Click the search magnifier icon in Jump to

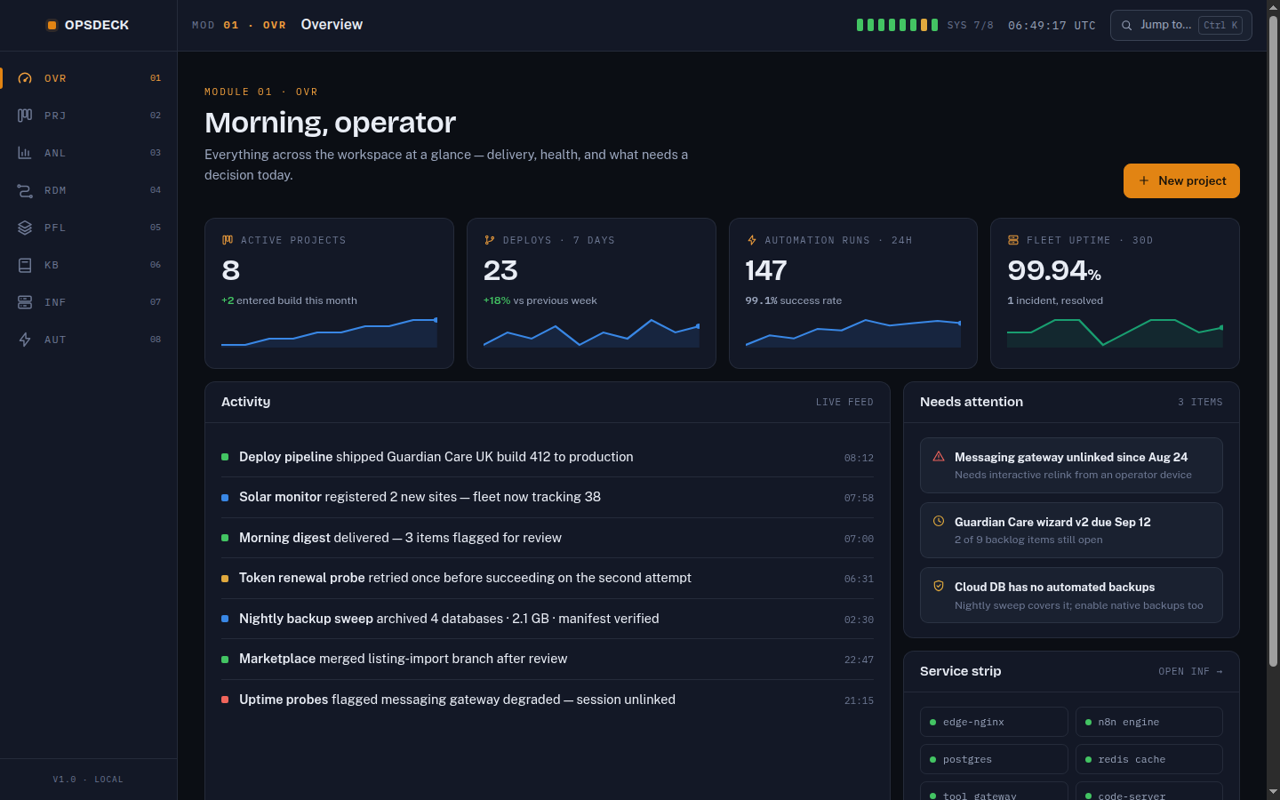[1127, 25]
